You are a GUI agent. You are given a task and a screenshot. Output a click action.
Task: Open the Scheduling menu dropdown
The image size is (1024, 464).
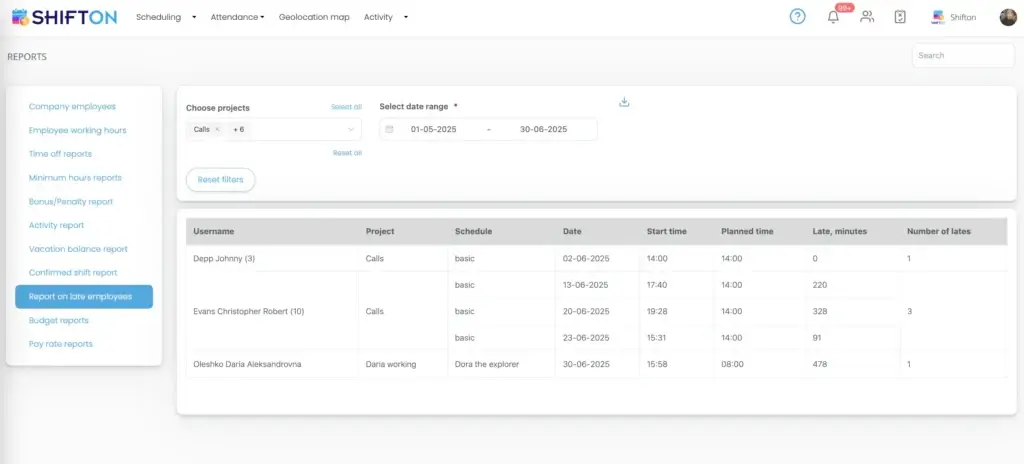point(166,17)
